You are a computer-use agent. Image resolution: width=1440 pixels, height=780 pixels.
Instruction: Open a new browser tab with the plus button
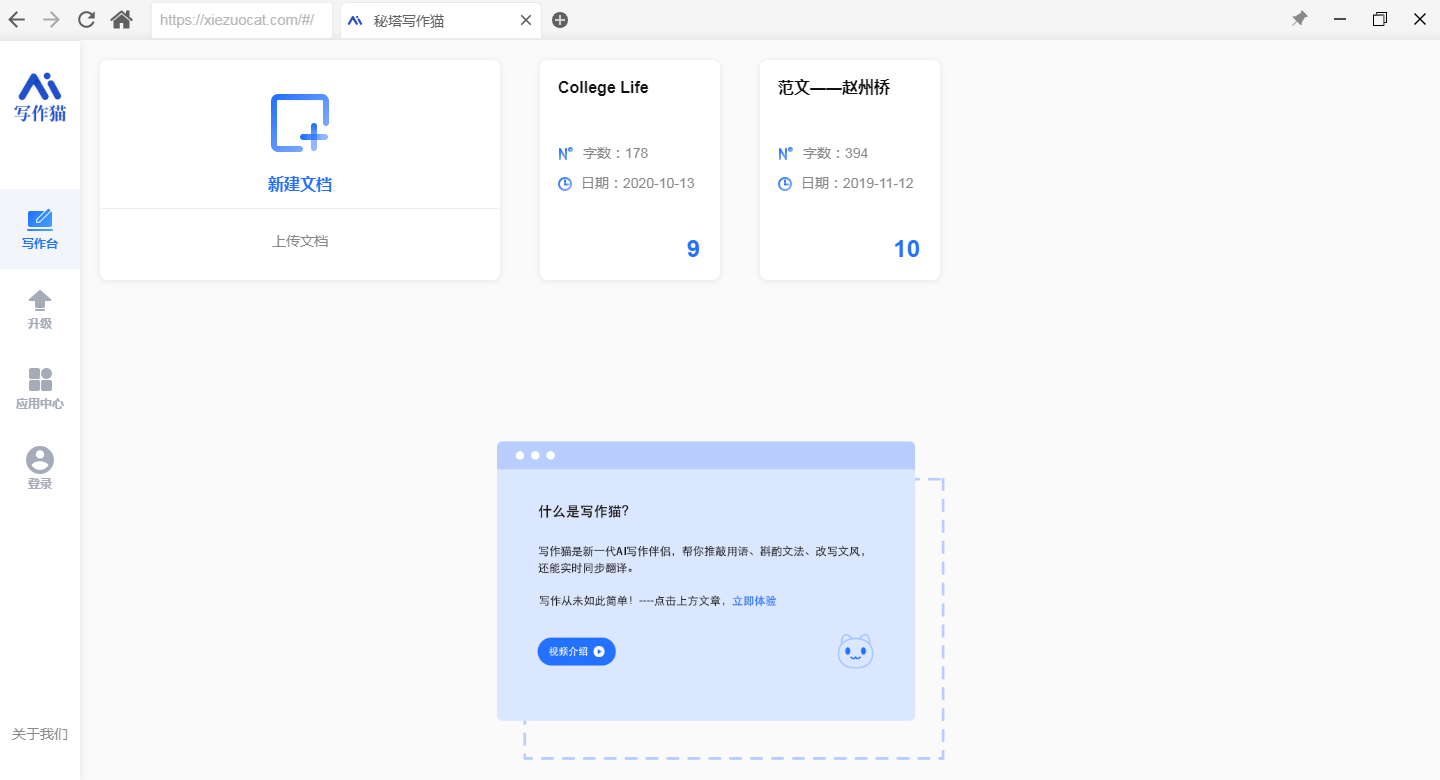(x=560, y=19)
